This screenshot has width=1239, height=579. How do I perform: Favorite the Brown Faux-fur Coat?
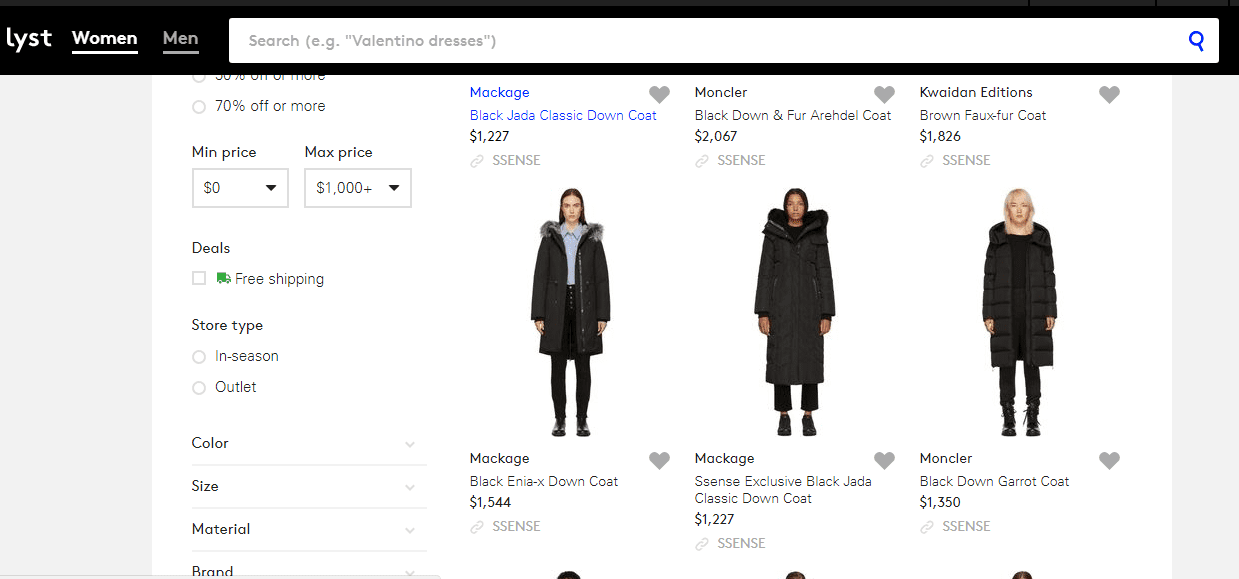point(1109,94)
